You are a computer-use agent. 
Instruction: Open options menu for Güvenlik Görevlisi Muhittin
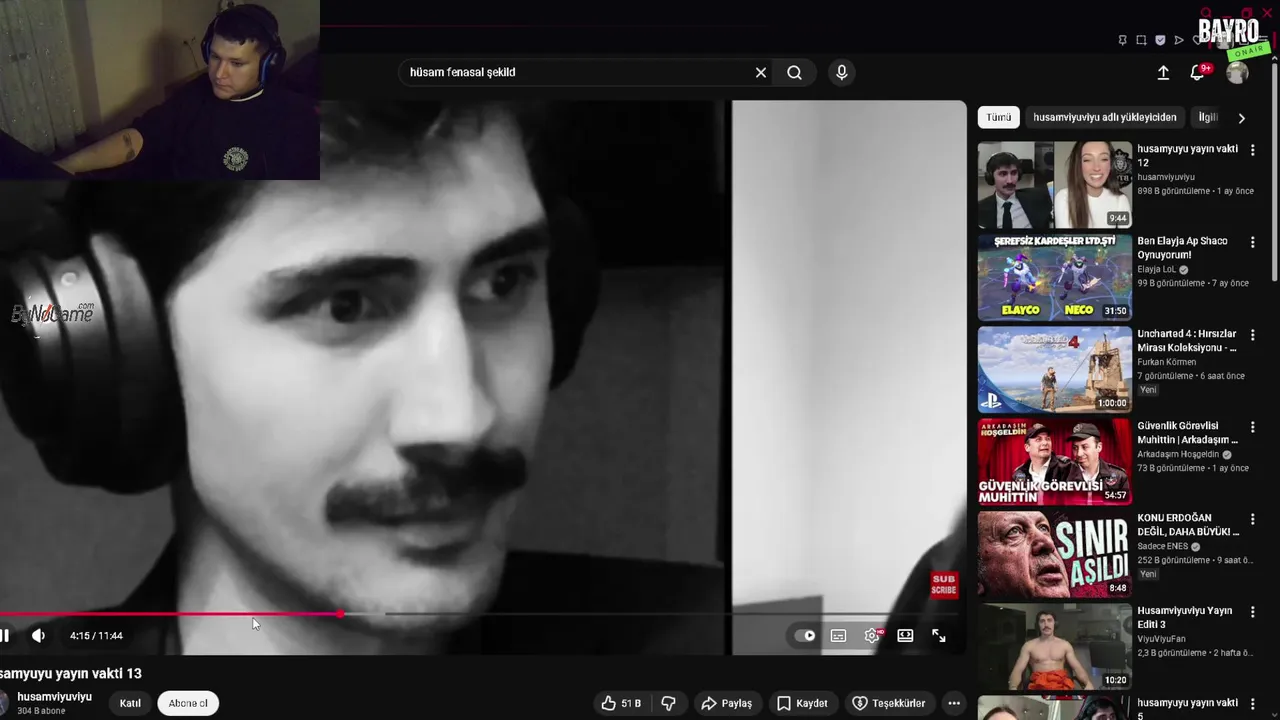pos(1252,427)
